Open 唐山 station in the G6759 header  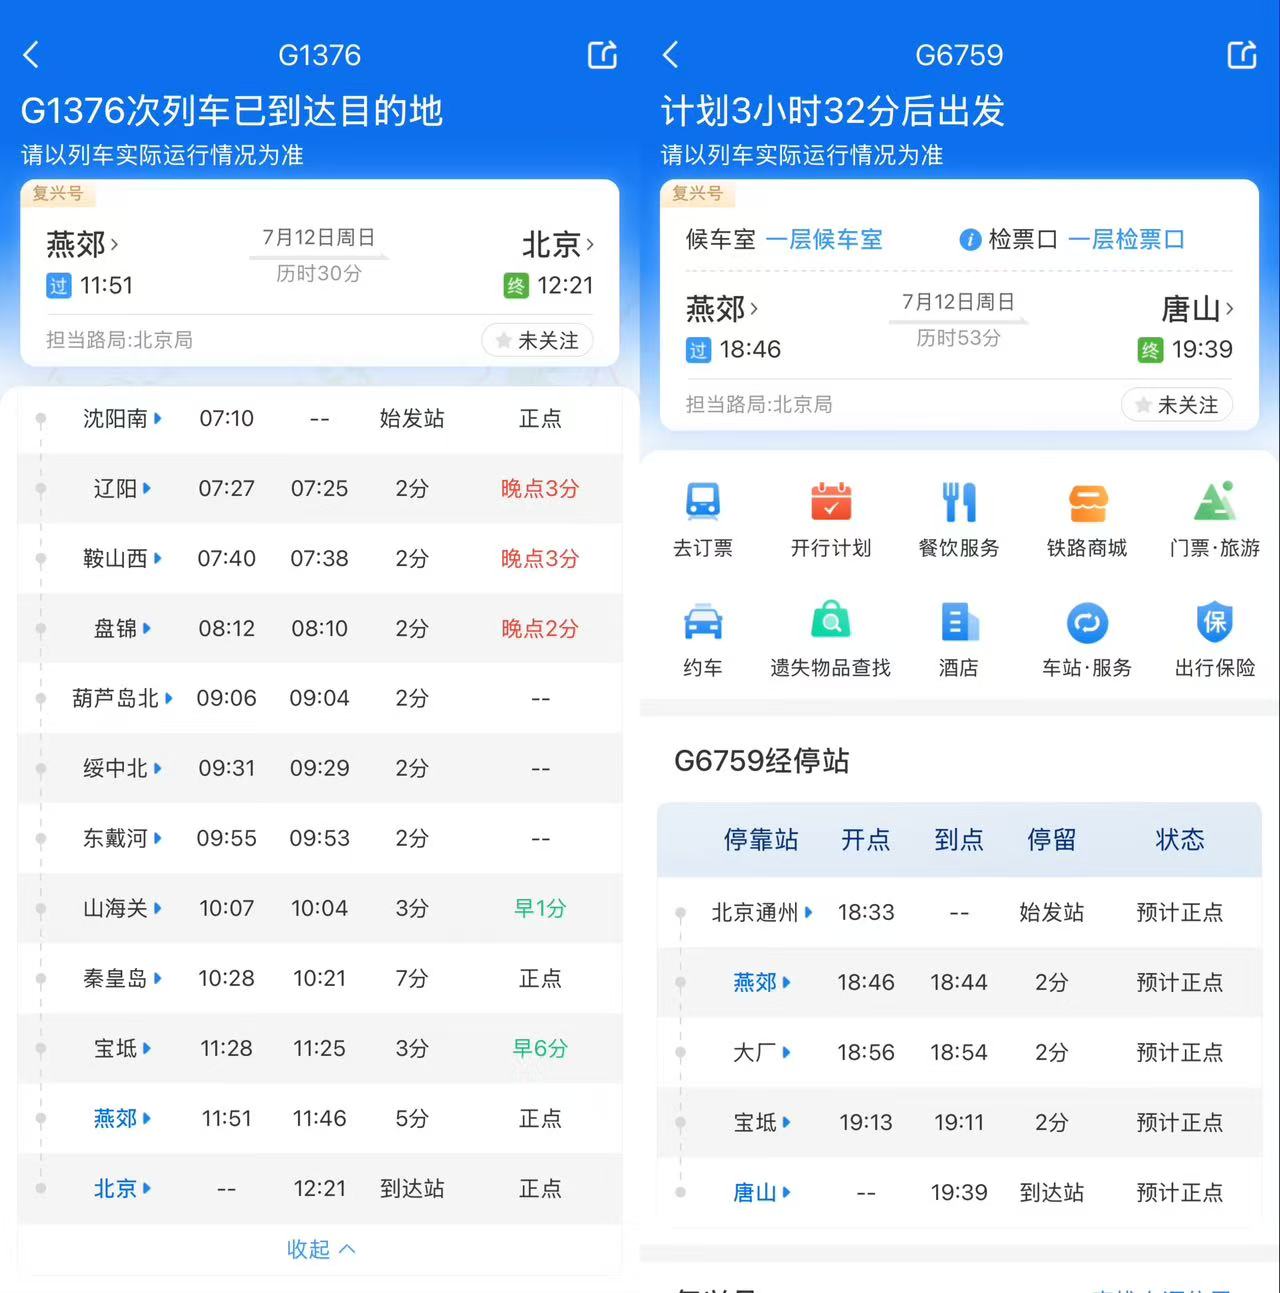click(x=1197, y=309)
